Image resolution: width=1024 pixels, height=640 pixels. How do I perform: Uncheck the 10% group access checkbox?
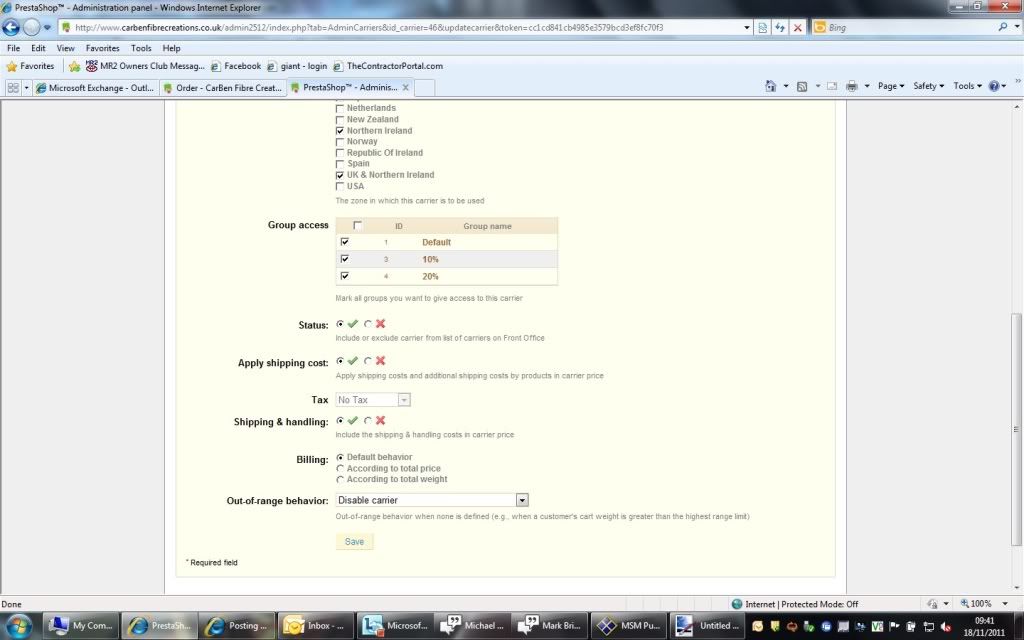point(345,259)
